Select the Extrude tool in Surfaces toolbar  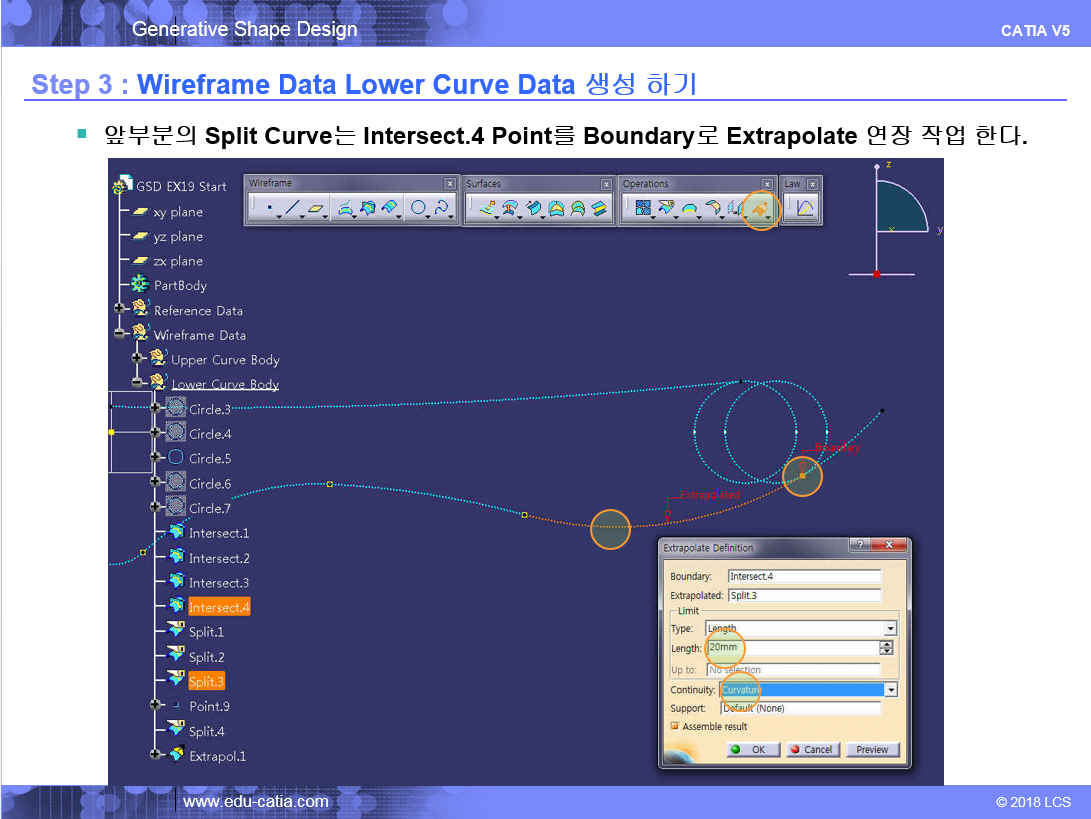point(488,209)
